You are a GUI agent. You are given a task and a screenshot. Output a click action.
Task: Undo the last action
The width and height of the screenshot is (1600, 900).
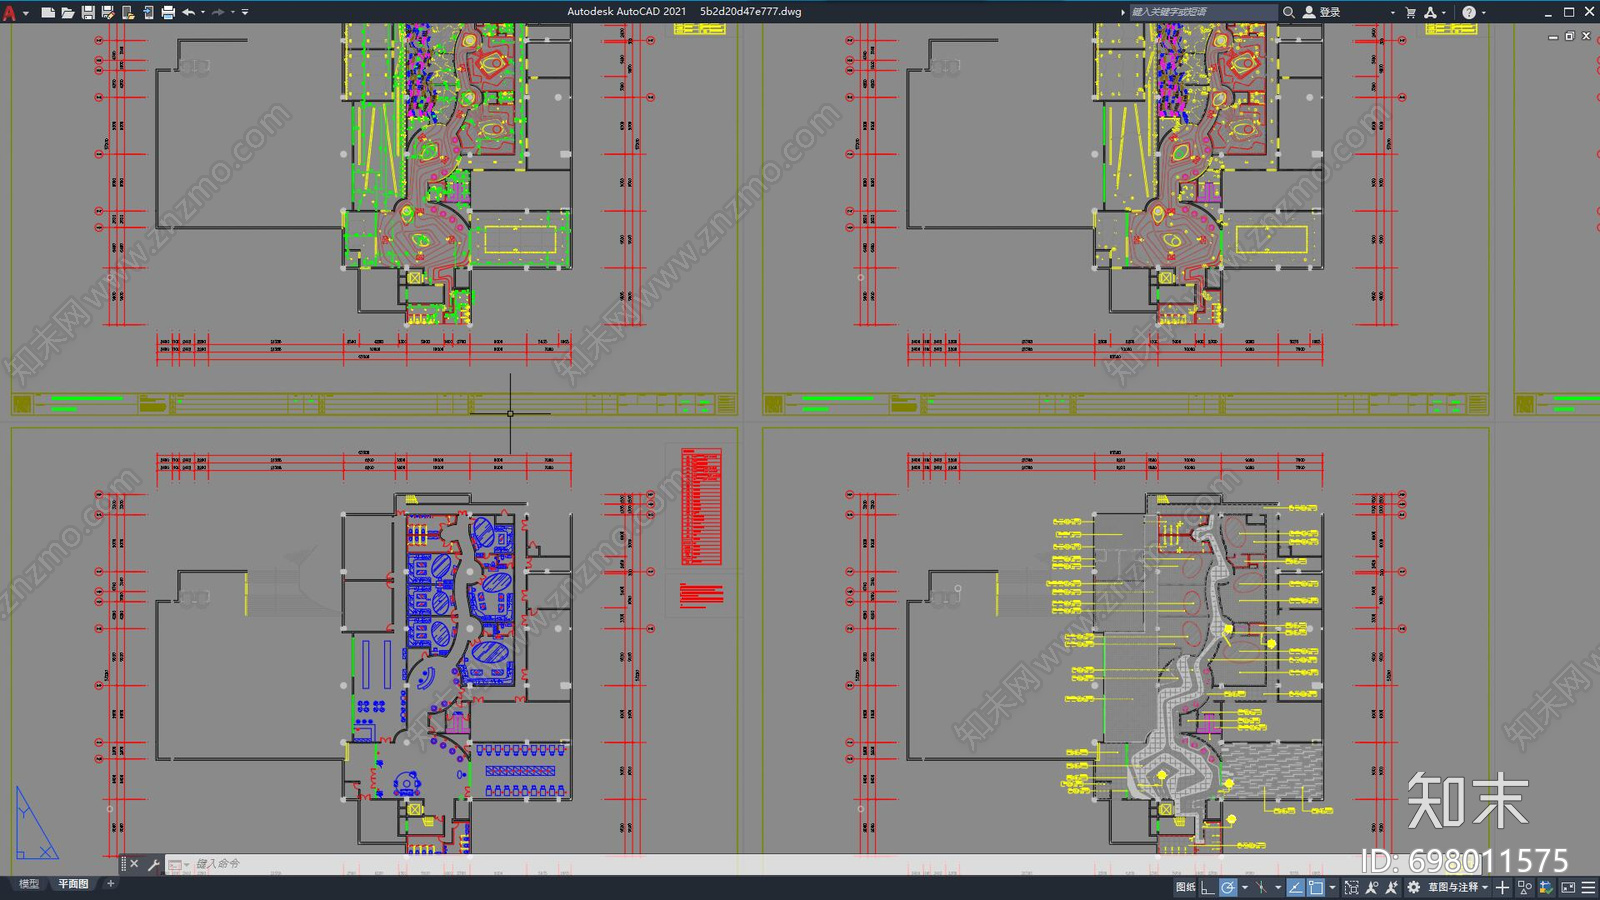point(188,12)
